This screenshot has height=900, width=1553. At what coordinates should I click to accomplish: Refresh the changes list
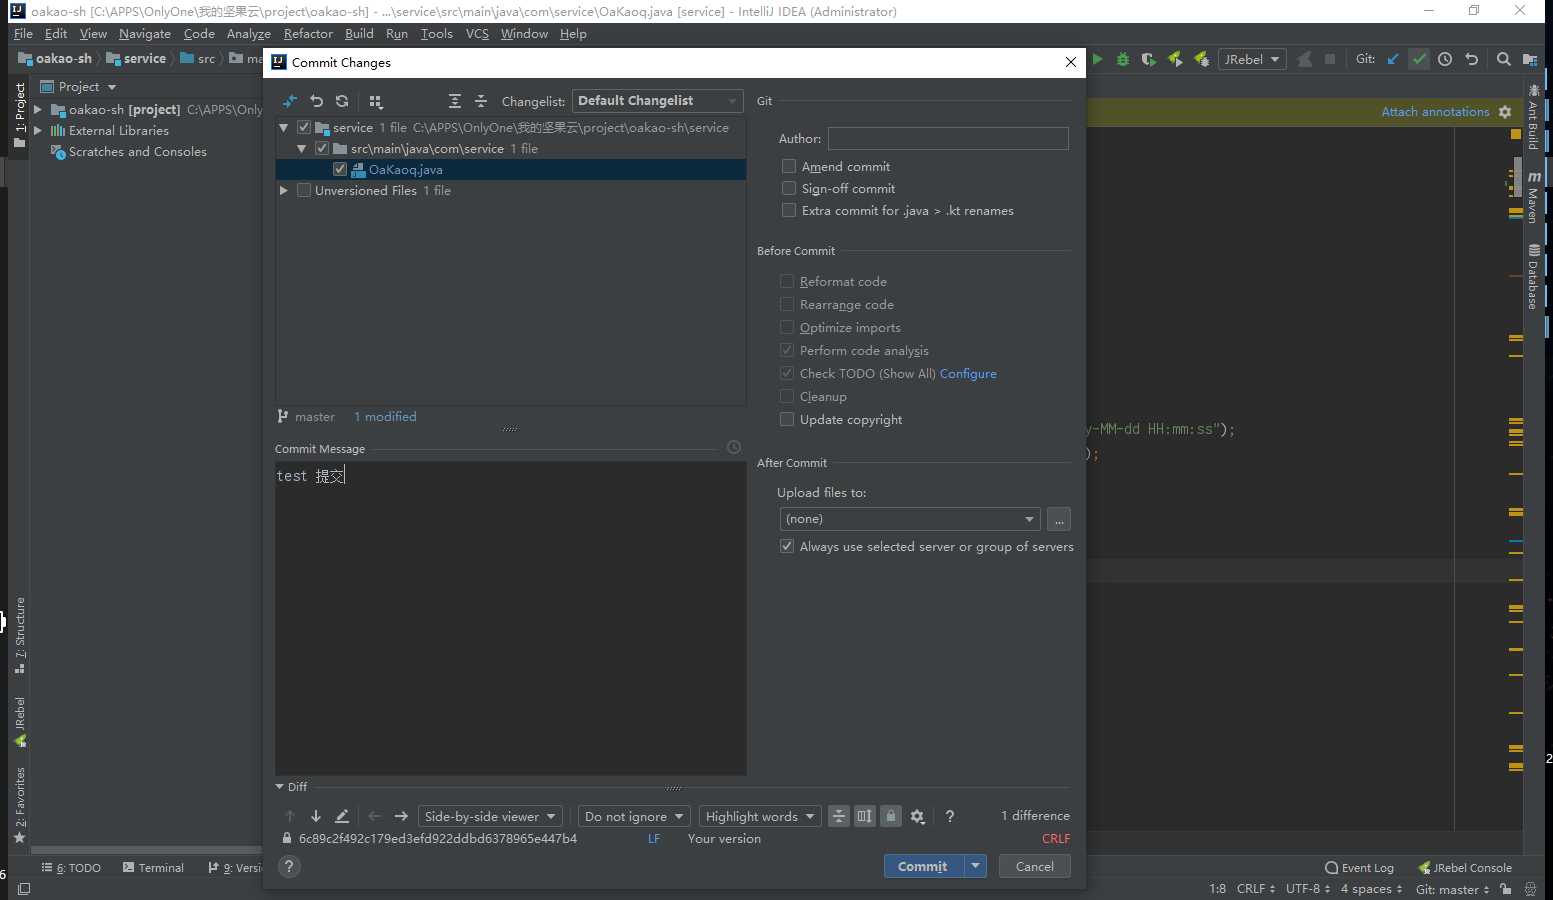coord(342,101)
